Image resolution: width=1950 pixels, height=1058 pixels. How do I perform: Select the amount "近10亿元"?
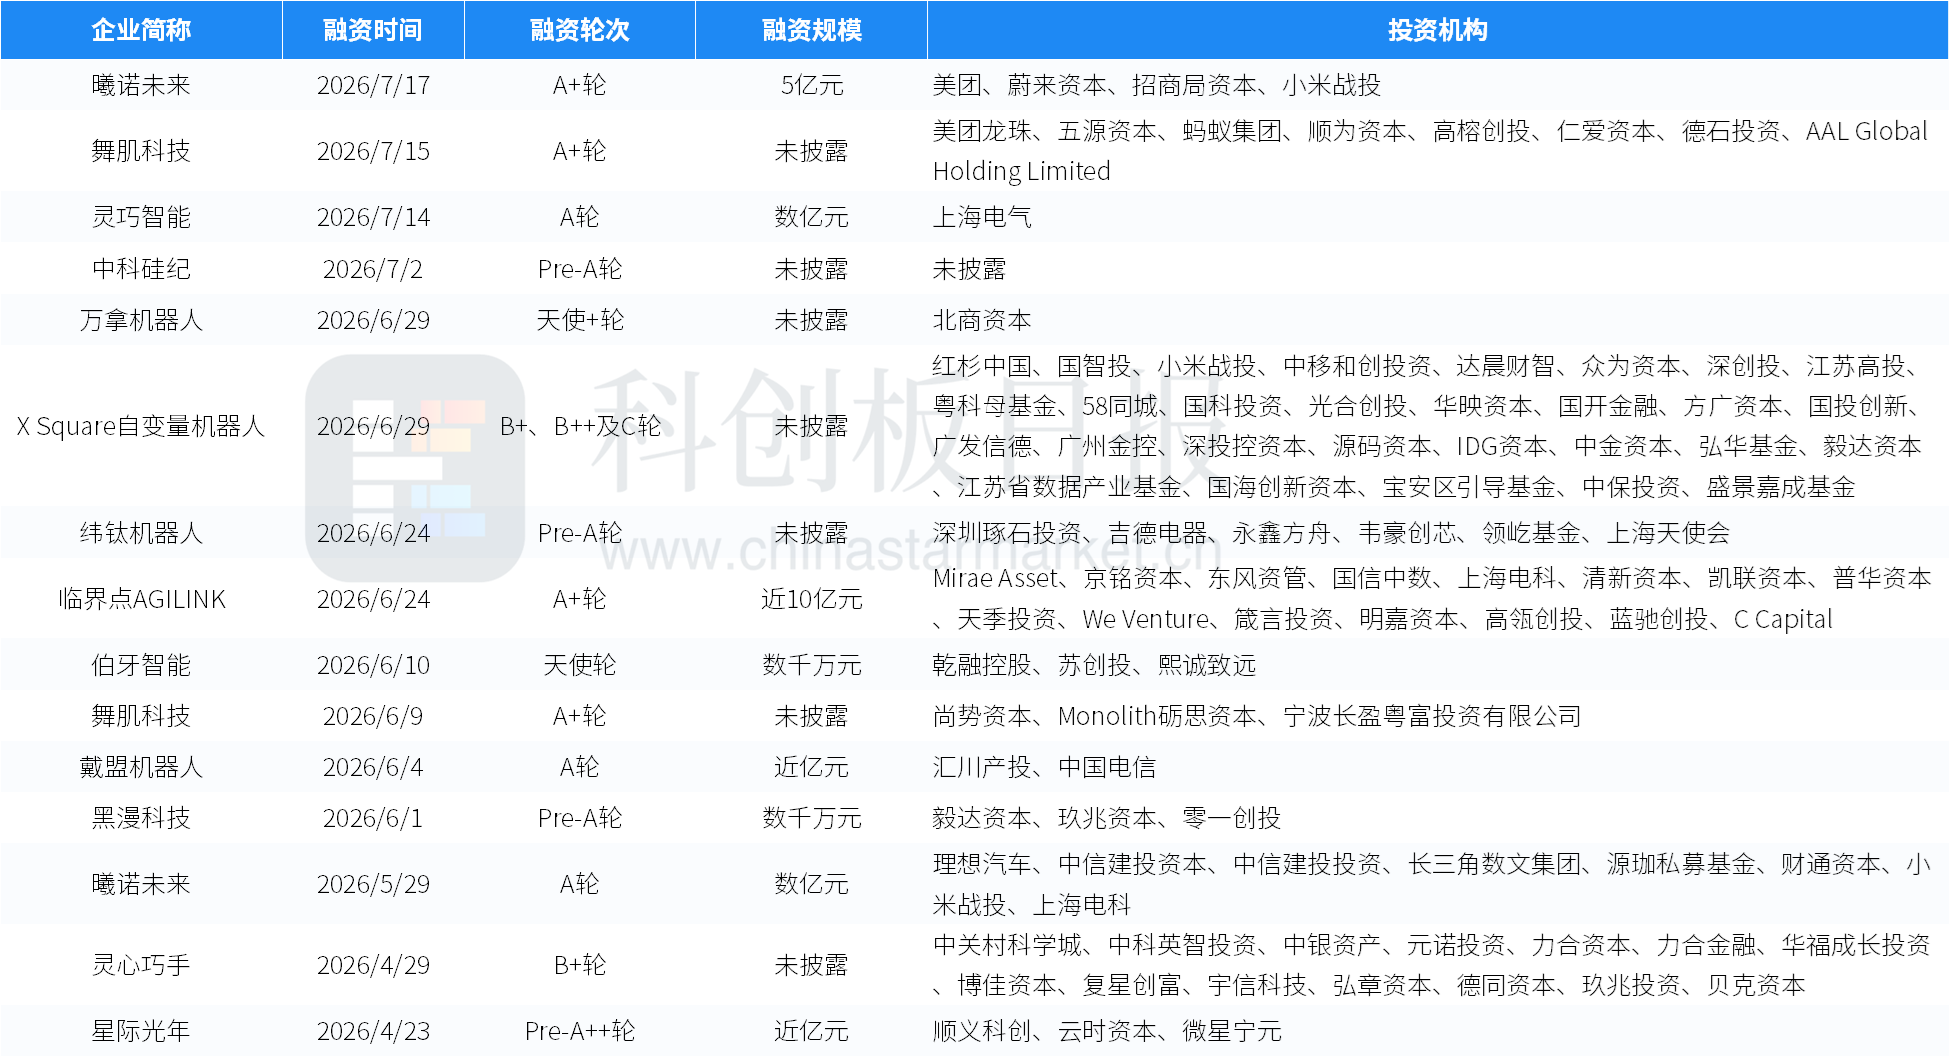(811, 599)
